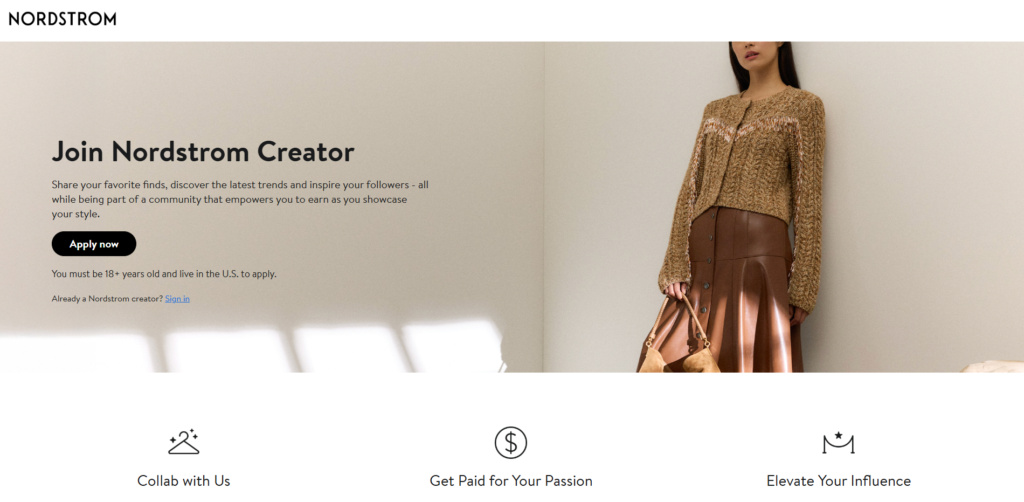Click the dollar sign circle icon
Image resolution: width=1024 pixels, height=502 pixels.
[x=511, y=443]
